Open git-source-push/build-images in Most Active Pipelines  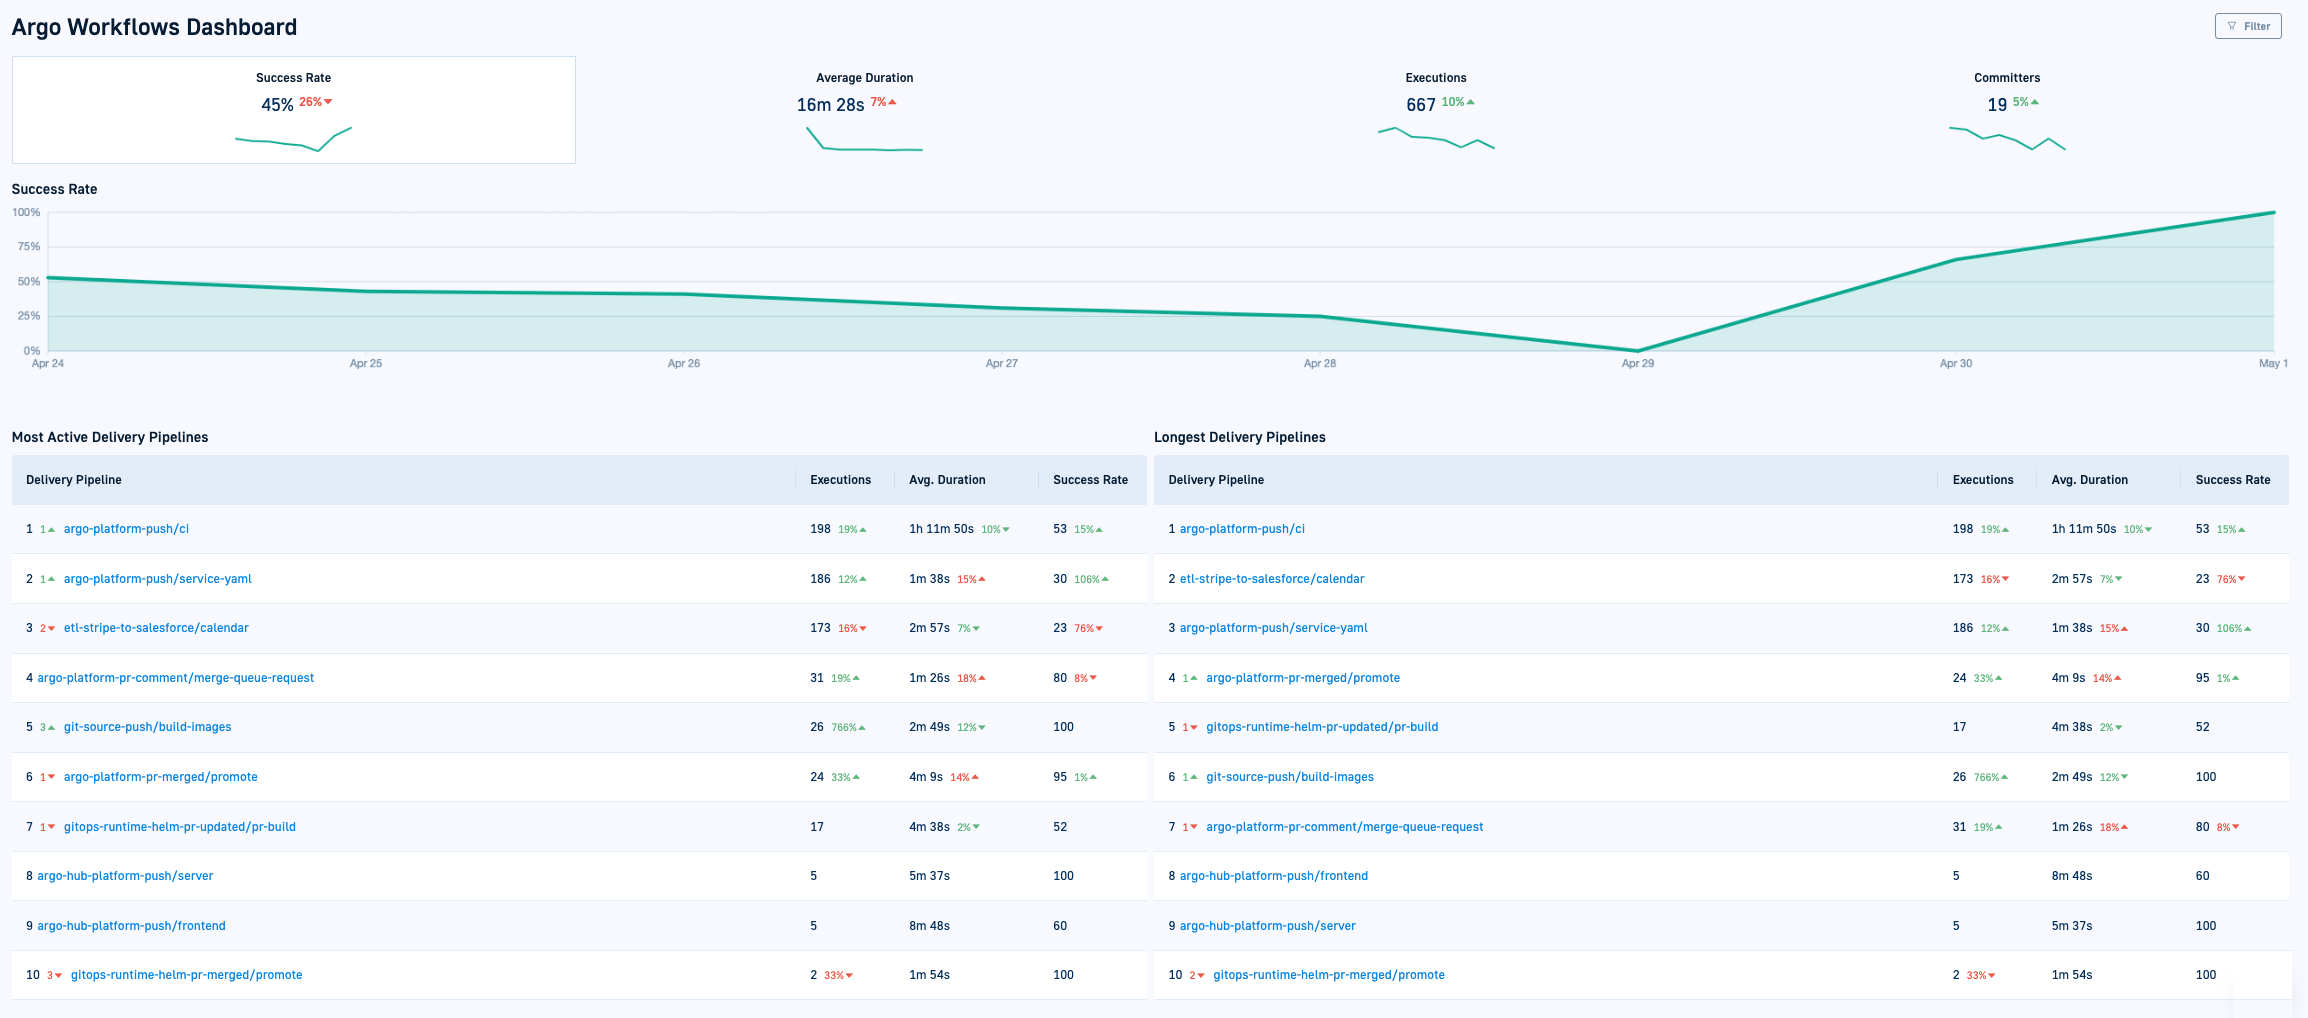click(x=147, y=727)
